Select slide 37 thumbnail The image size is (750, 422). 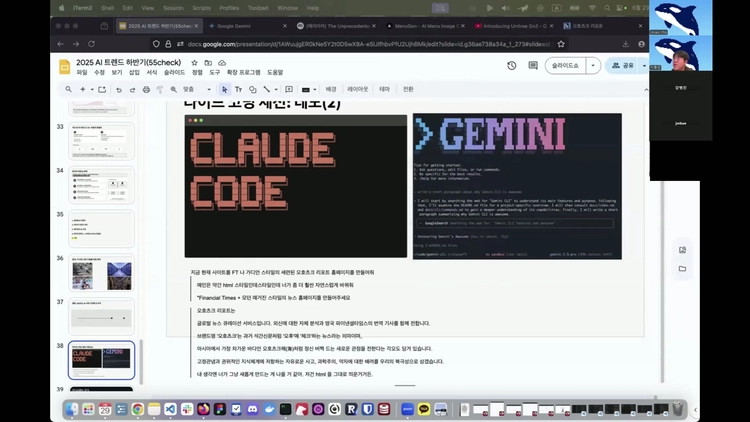coord(101,317)
